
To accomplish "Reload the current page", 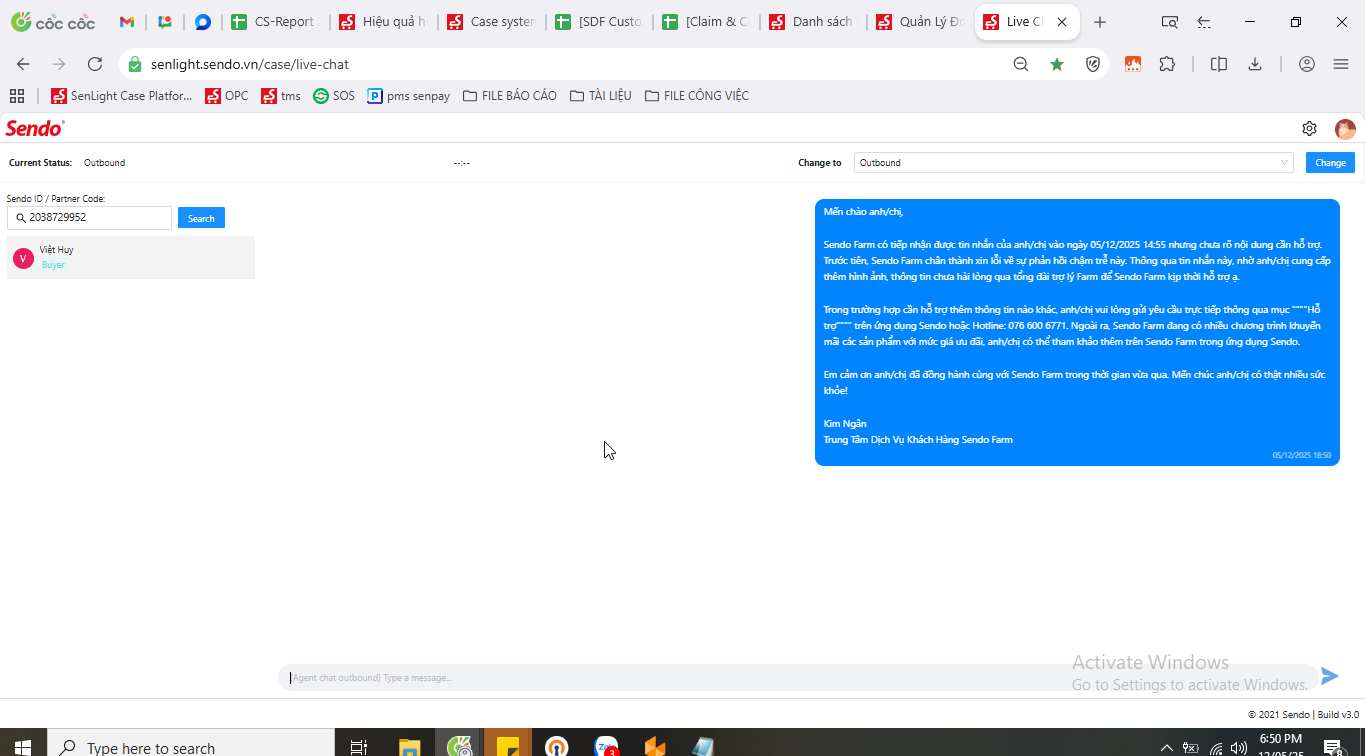I will pyautogui.click(x=95, y=64).
